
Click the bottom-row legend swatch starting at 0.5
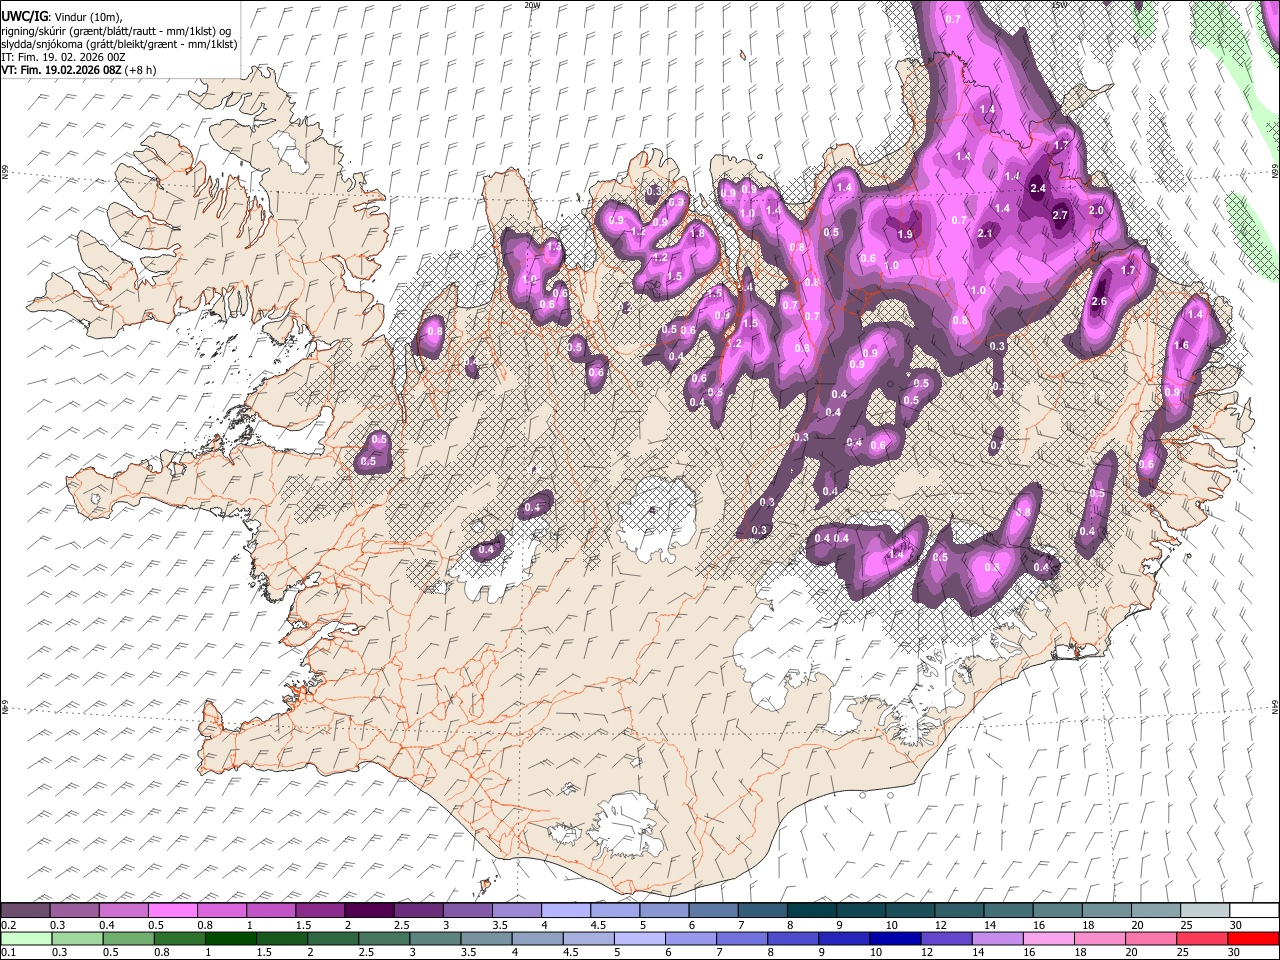pyautogui.click(x=128, y=938)
